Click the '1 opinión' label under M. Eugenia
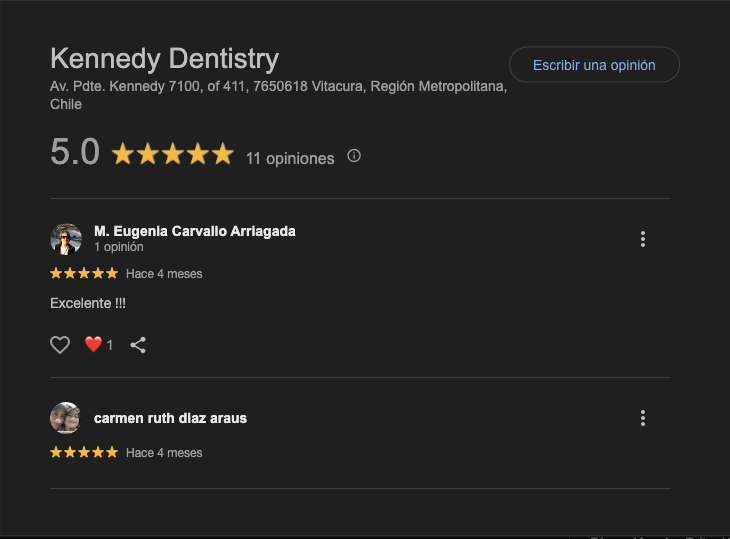The image size is (730, 539). point(119,247)
